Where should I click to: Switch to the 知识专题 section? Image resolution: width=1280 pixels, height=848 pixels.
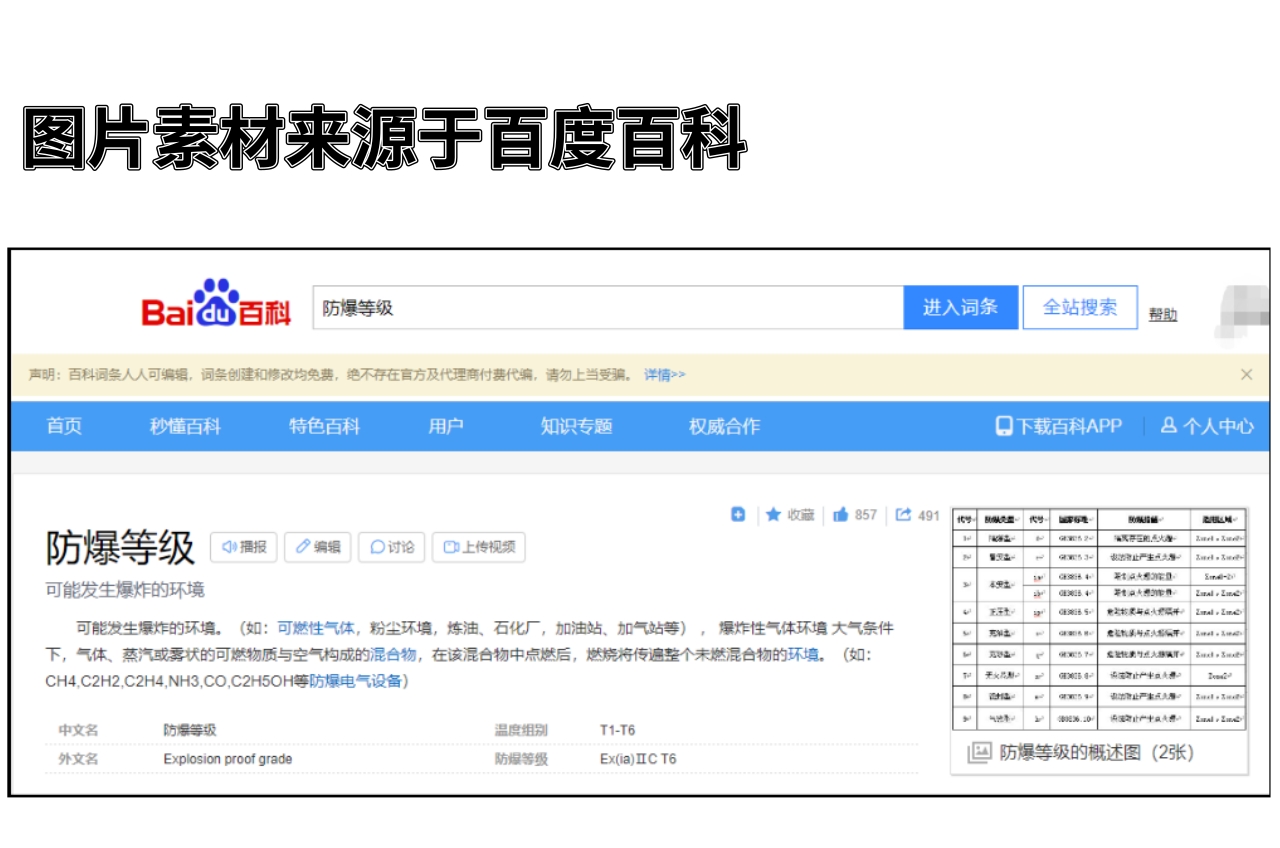(576, 425)
